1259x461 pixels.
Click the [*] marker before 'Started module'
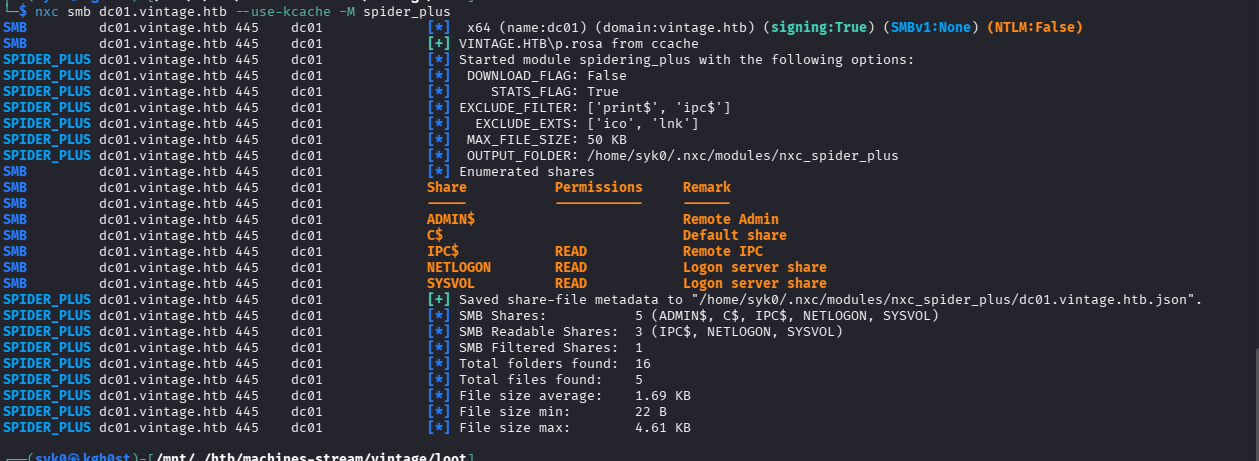tap(439, 59)
